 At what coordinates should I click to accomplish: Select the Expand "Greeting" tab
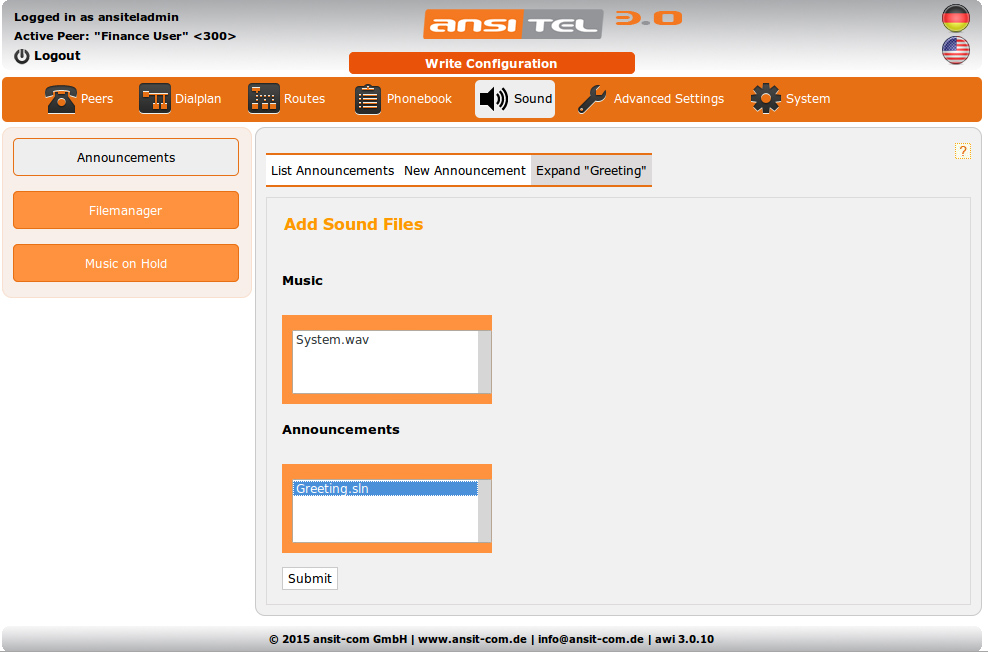tap(590, 171)
